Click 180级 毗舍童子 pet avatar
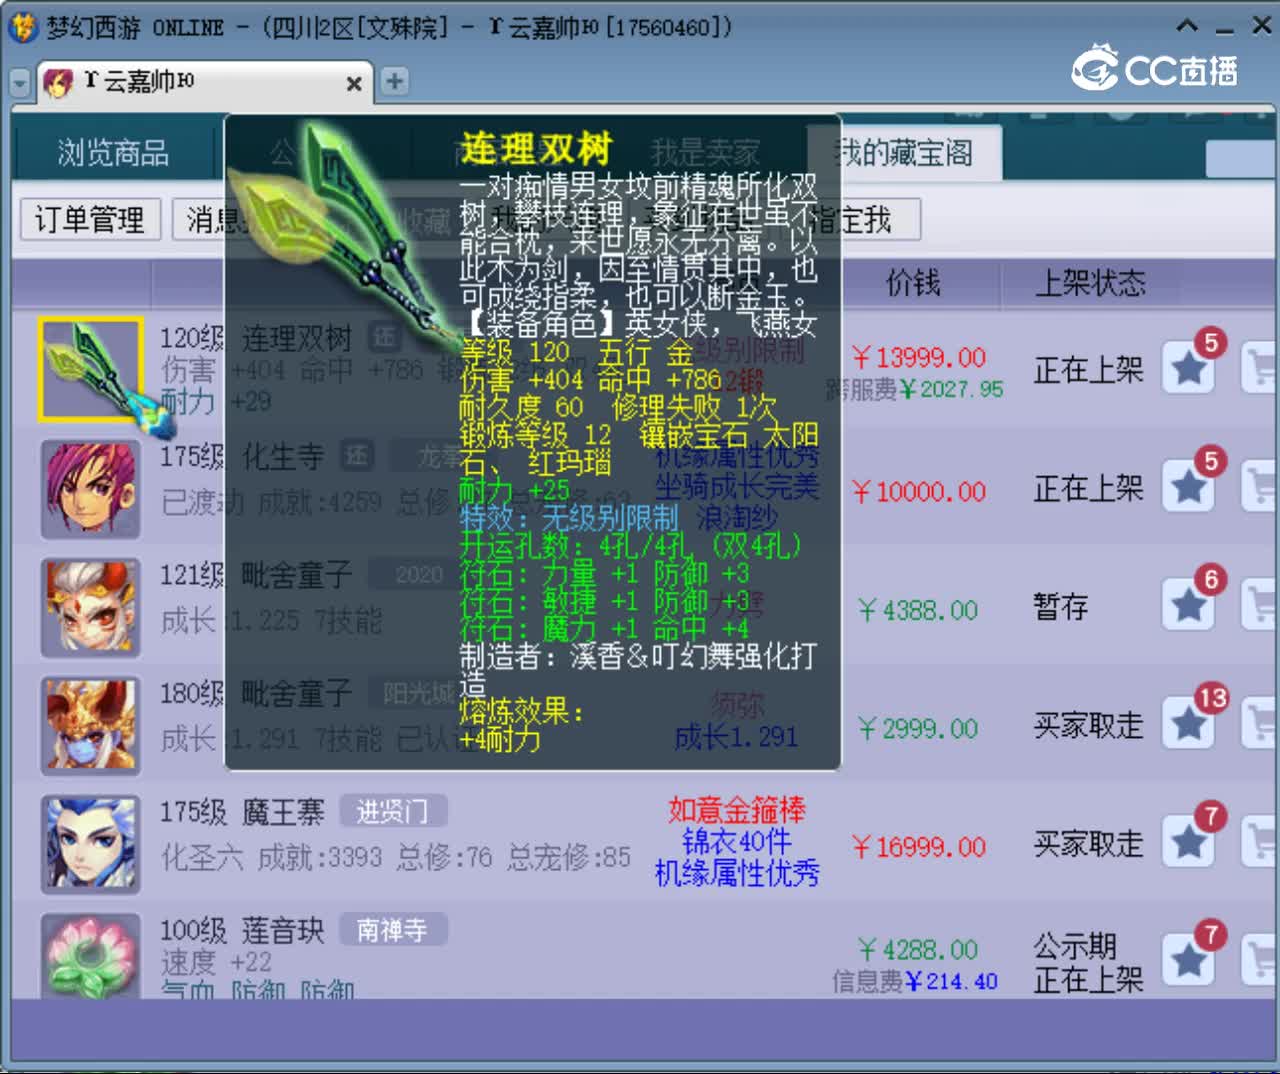Screen dimensions: 1280x1074 91,726
